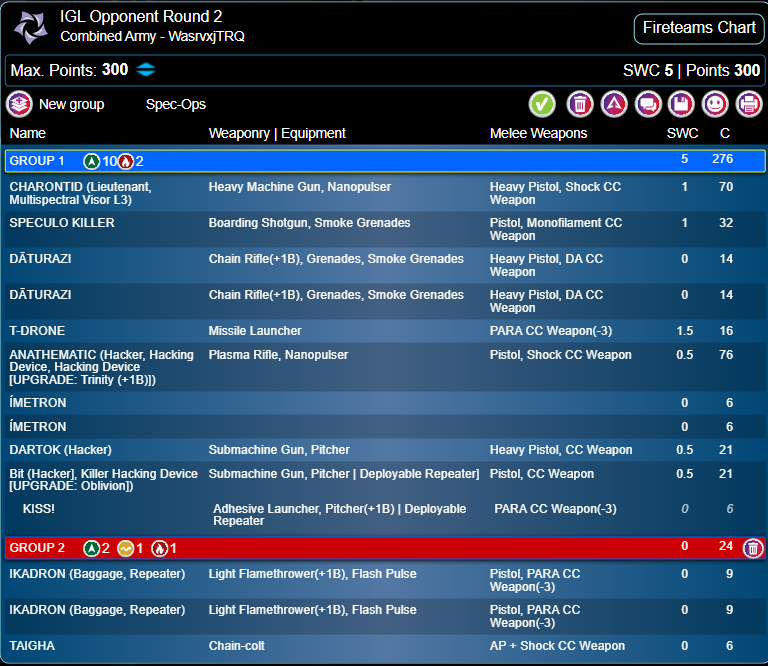Screen dimensions: 768x666
Task: Click the New group label
Action: point(71,104)
